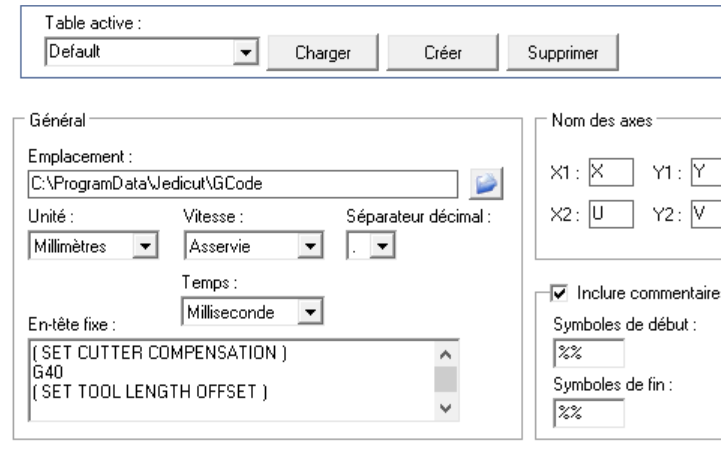Click inside the En-tête fixe text area
721x464 pixels.
[232, 380]
